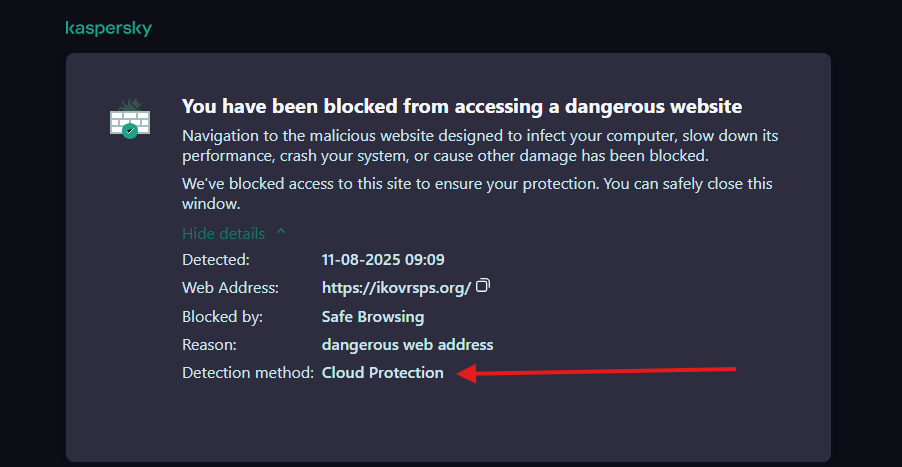Click the red arrow annotation

pyautogui.click(x=597, y=372)
